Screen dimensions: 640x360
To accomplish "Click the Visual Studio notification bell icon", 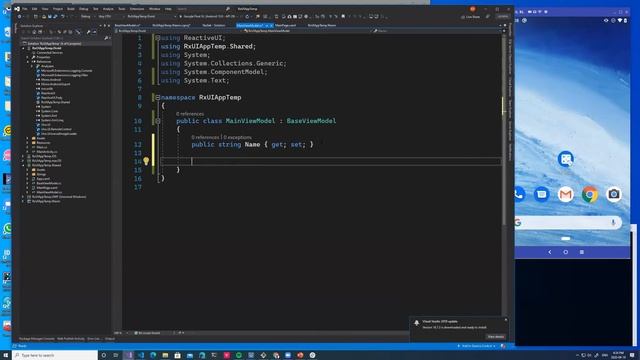I will click(x=416, y=323).
